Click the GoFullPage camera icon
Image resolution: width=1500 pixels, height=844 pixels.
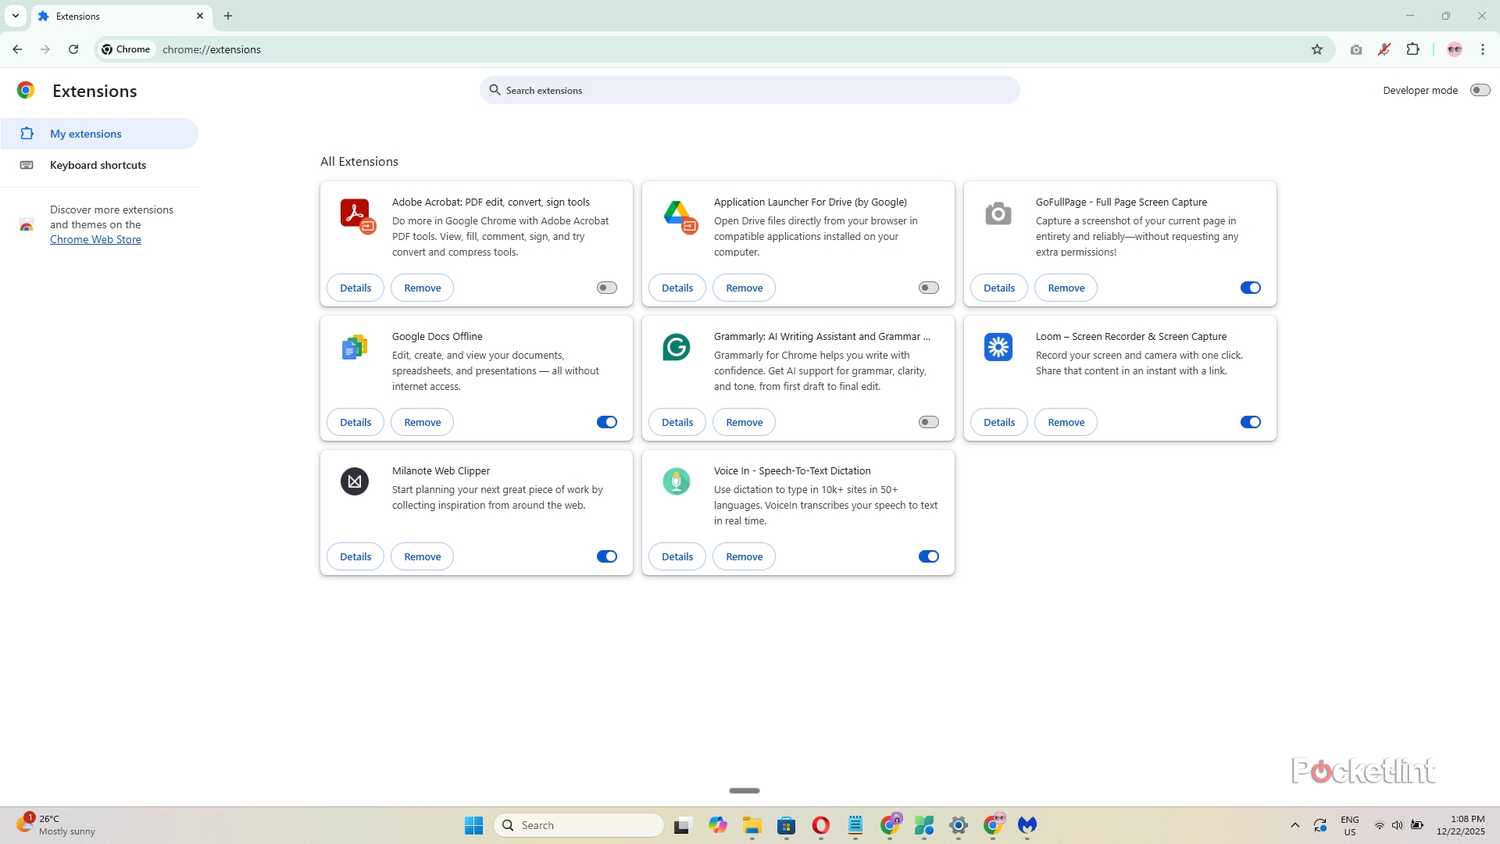pos(997,213)
